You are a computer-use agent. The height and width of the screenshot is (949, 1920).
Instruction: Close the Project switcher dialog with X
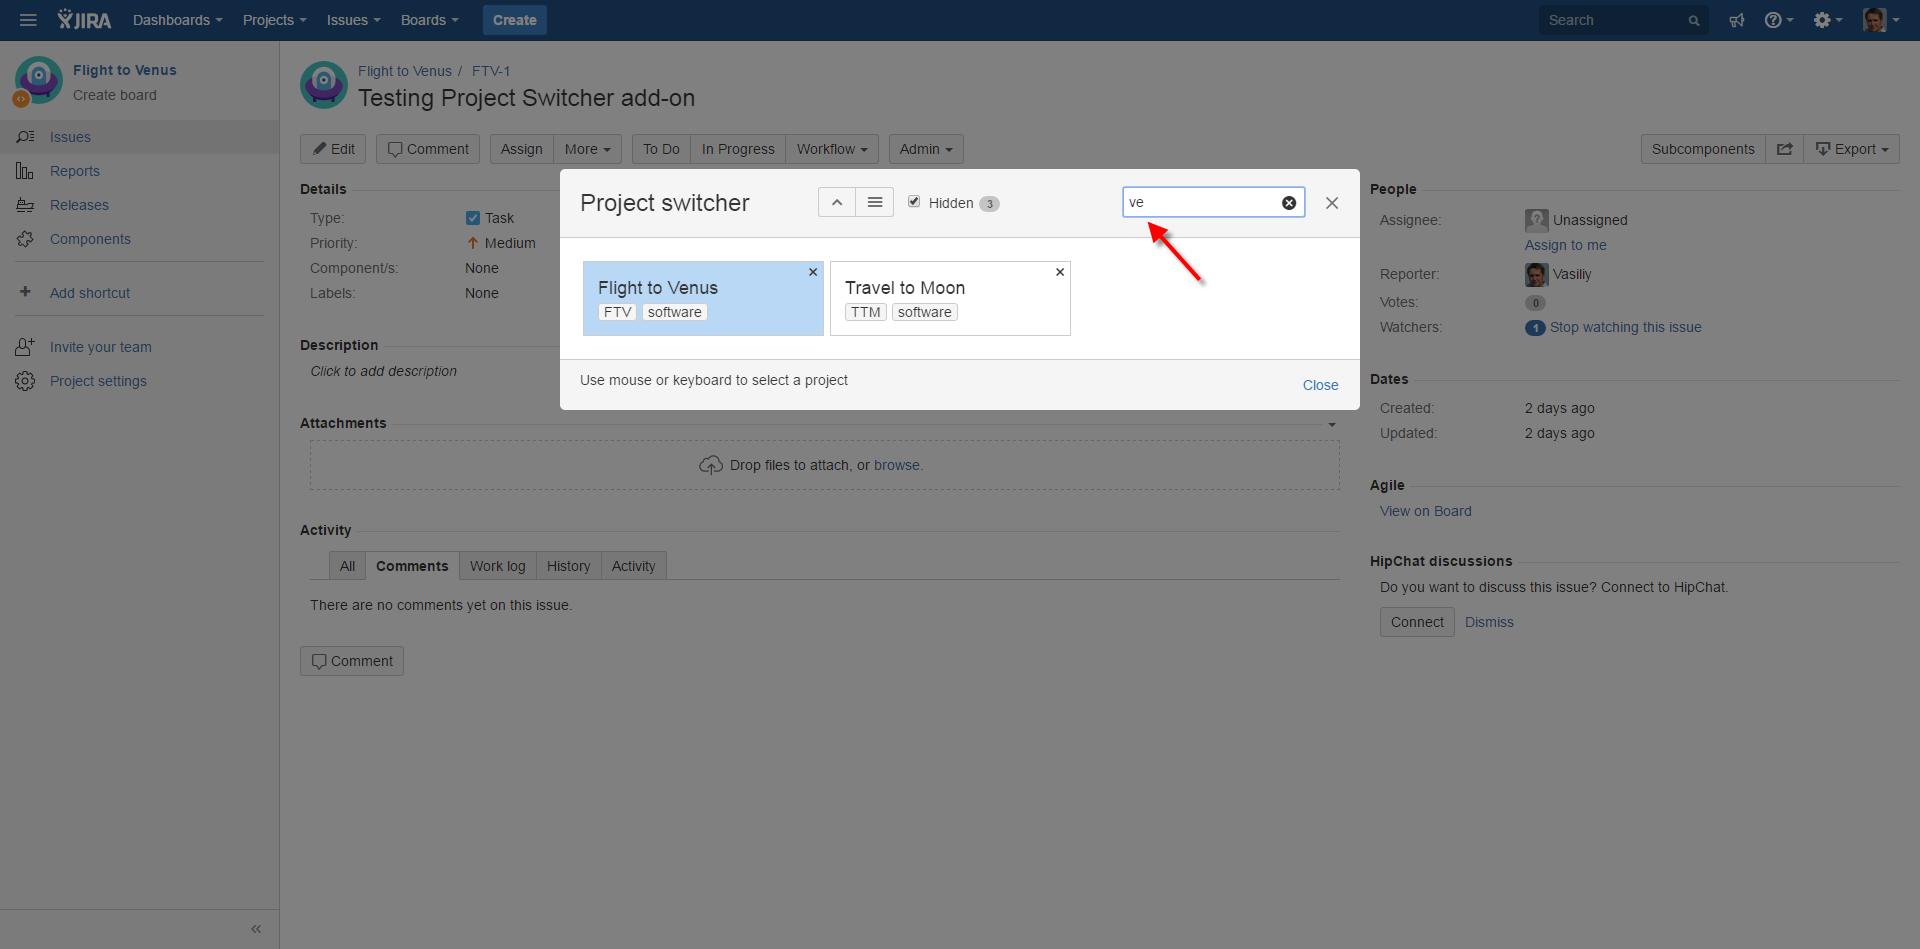click(x=1332, y=203)
